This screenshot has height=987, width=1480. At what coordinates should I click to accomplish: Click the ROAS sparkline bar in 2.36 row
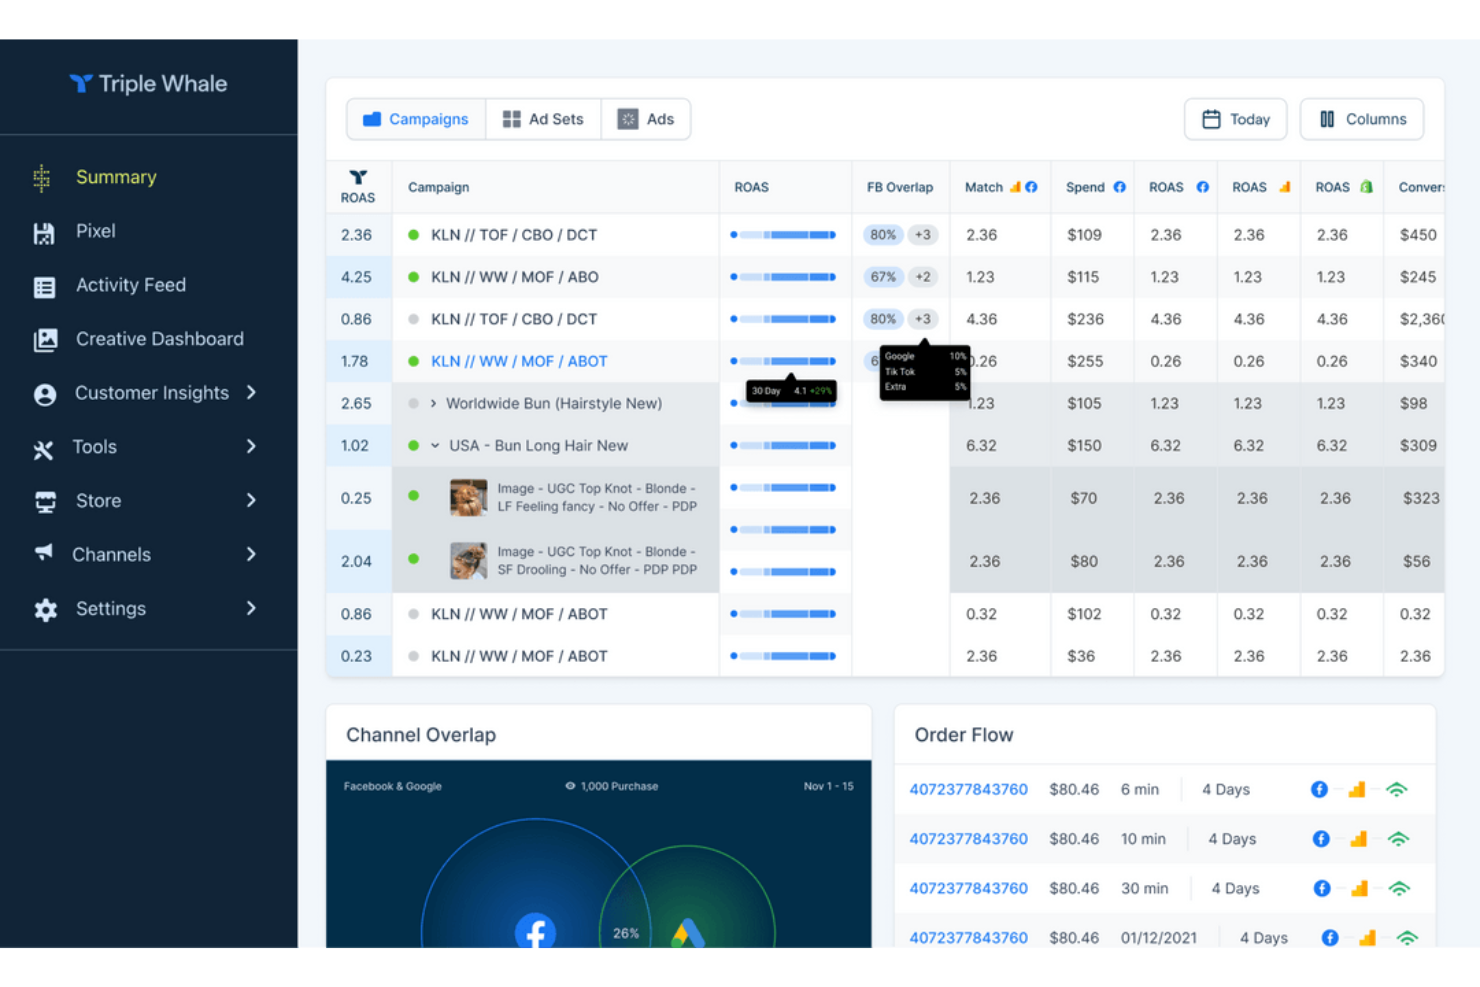[x=783, y=235]
